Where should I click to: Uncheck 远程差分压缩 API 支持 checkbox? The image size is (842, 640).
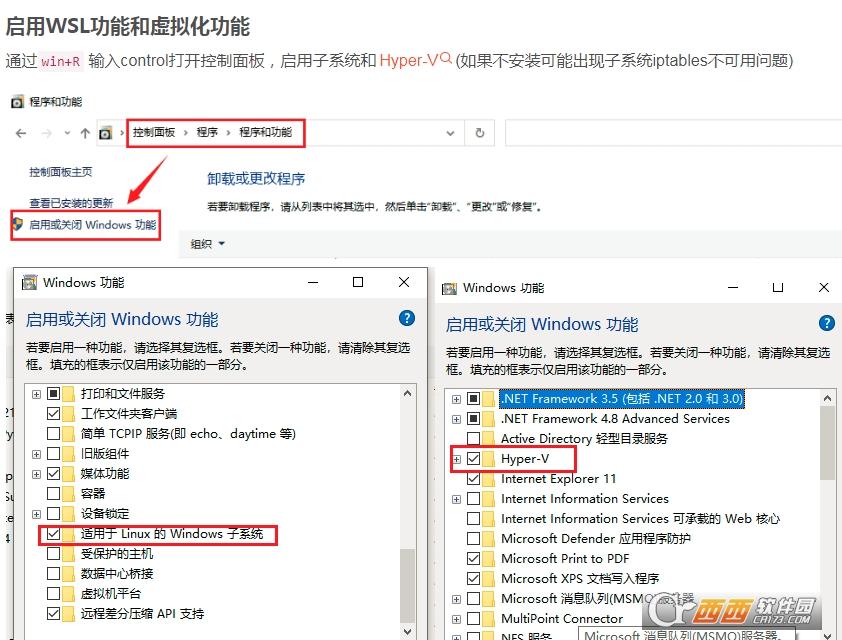coord(53,613)
